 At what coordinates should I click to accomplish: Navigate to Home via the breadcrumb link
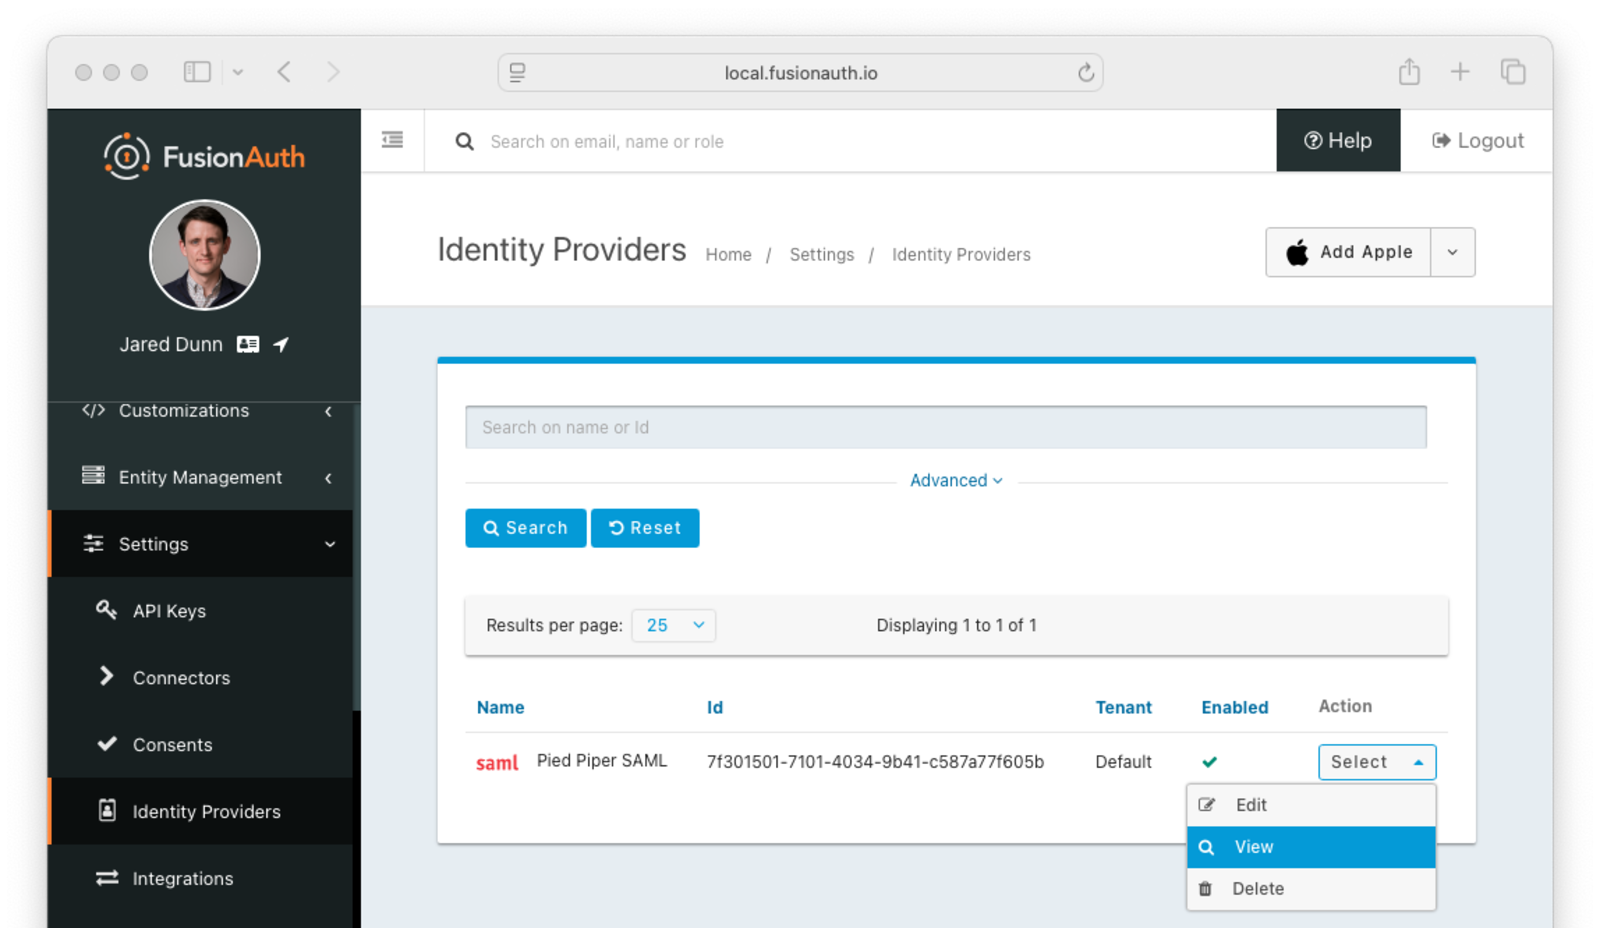pyautogui.click(x=728, y=254)
